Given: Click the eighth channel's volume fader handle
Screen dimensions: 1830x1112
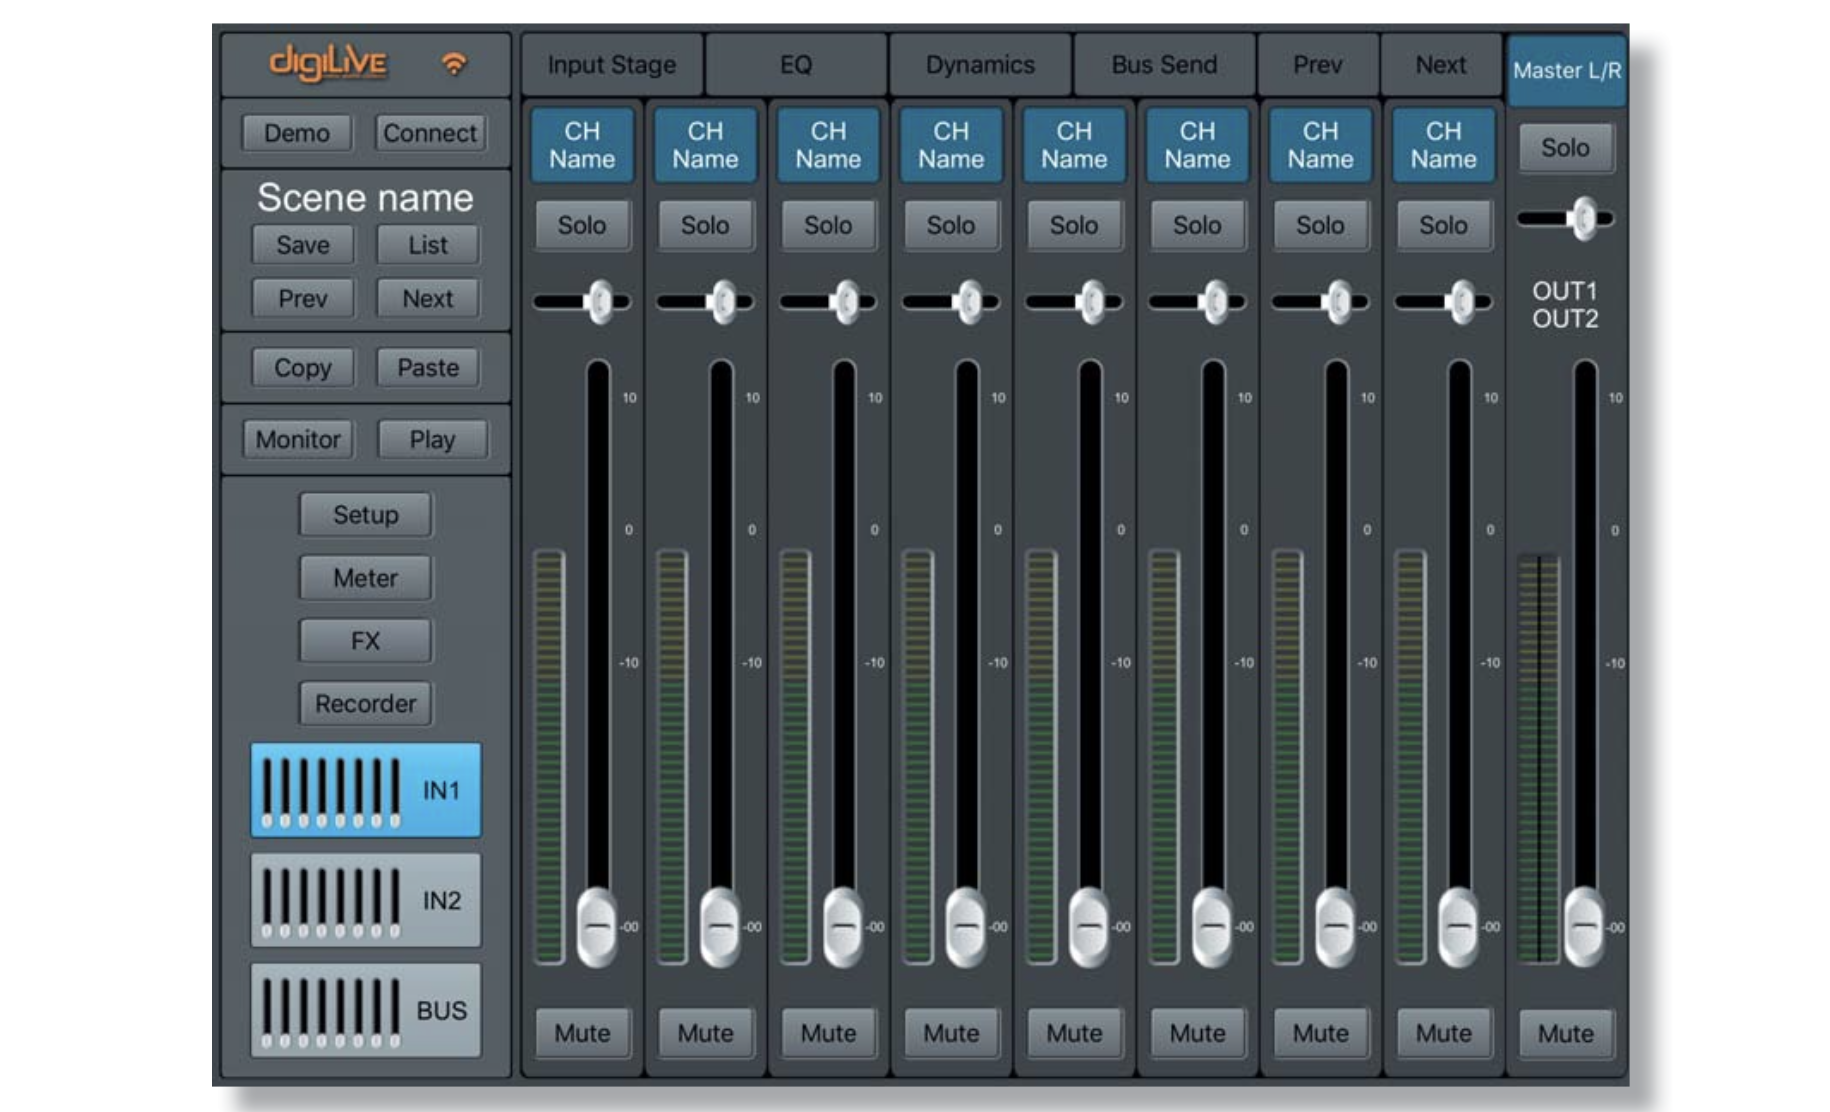Looking at the screenshot, I should click(1458, 927).
